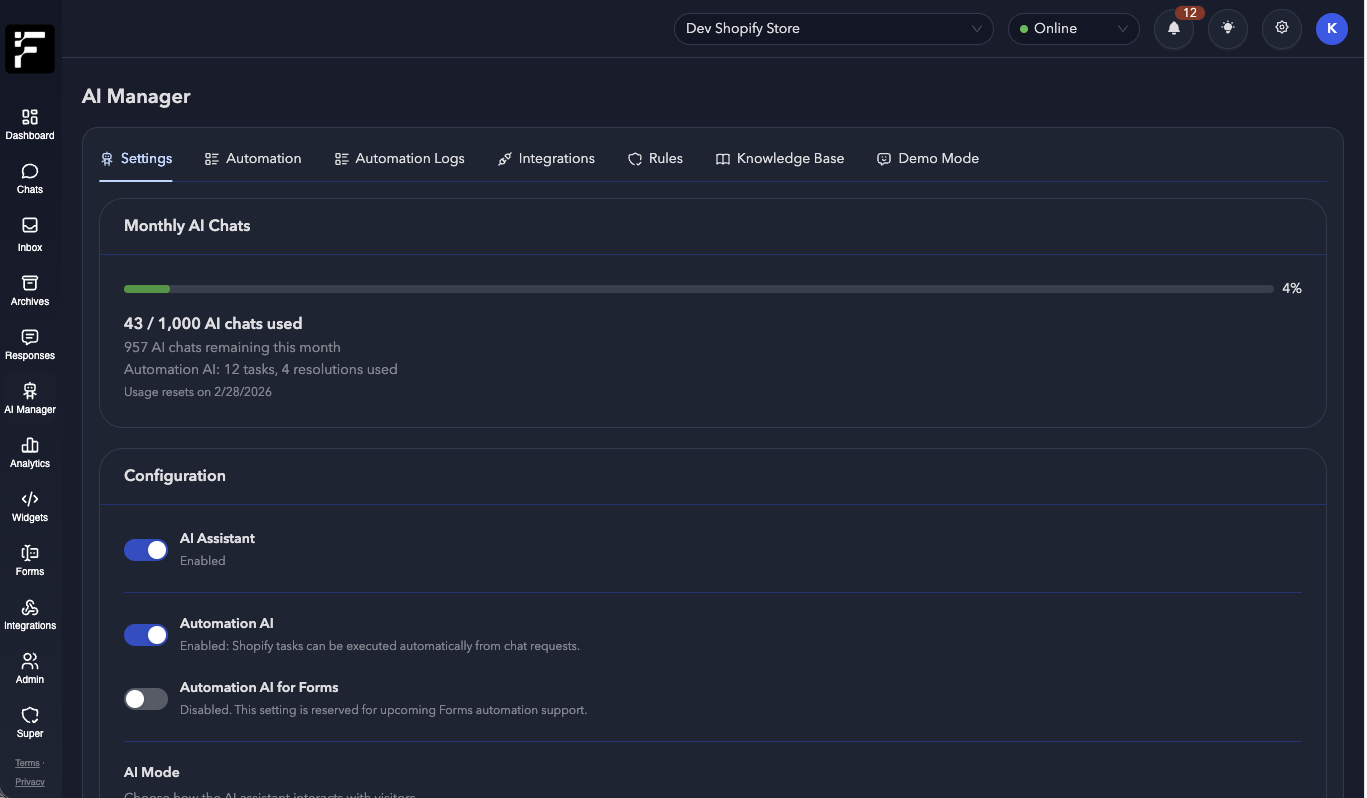1367x798 pixels.
Task: Turn off the Automation AI switch
Action: [x=145, y=635]
